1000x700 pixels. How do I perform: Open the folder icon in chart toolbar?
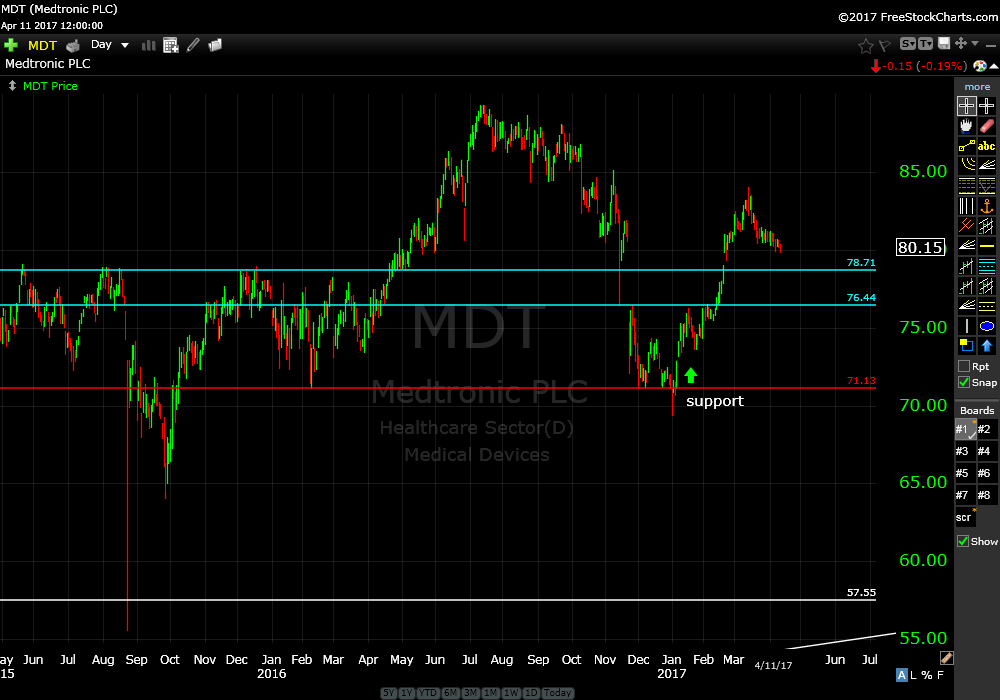215,45
